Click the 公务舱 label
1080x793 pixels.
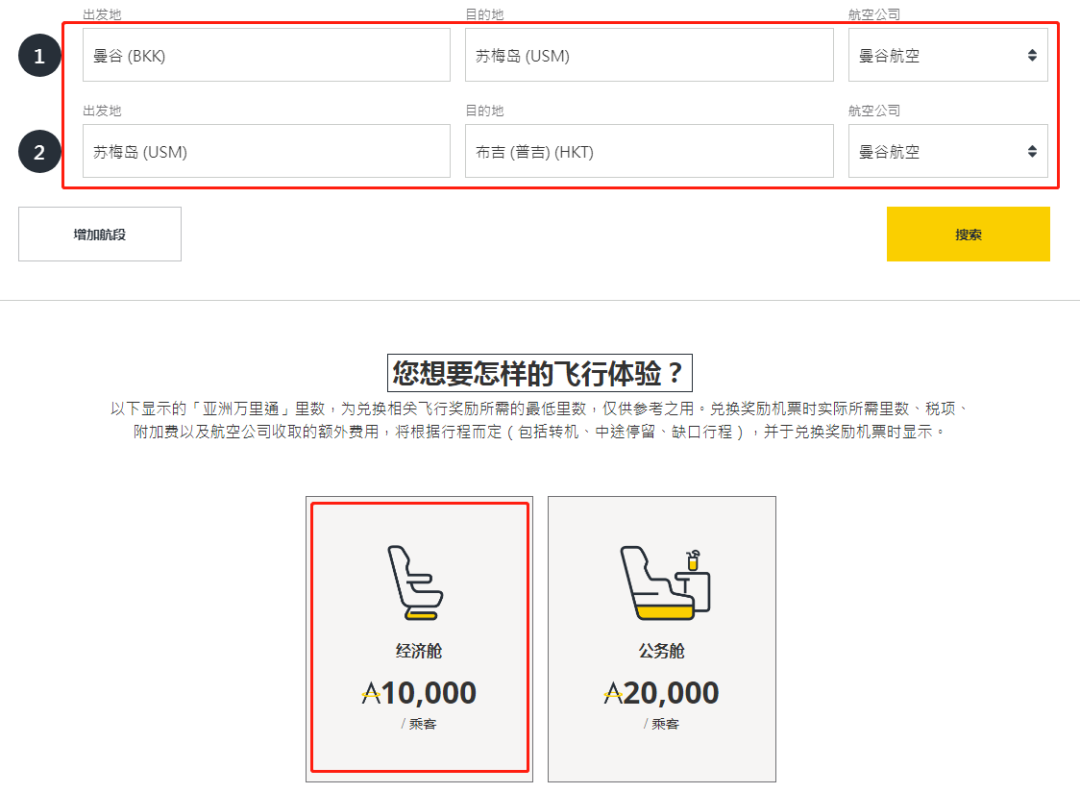click(661, 650)
